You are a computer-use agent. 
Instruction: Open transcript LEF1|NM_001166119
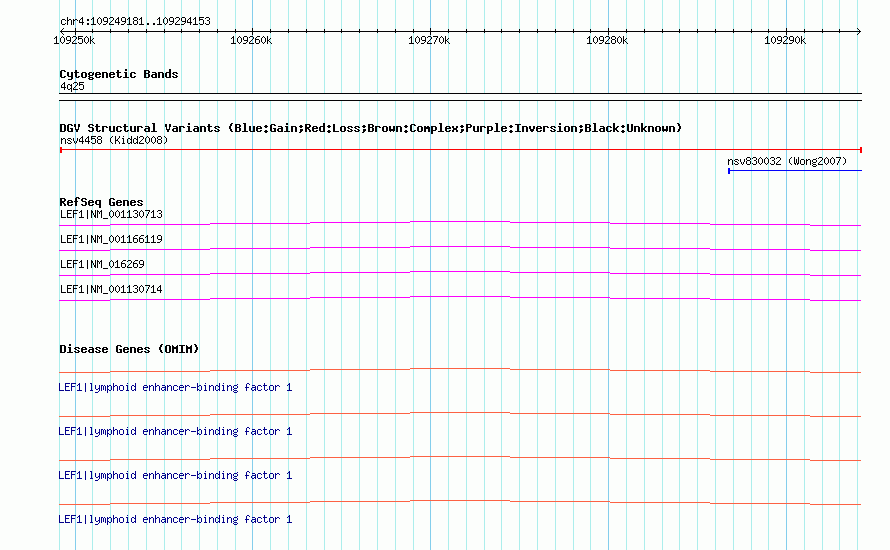coord(111,240)
